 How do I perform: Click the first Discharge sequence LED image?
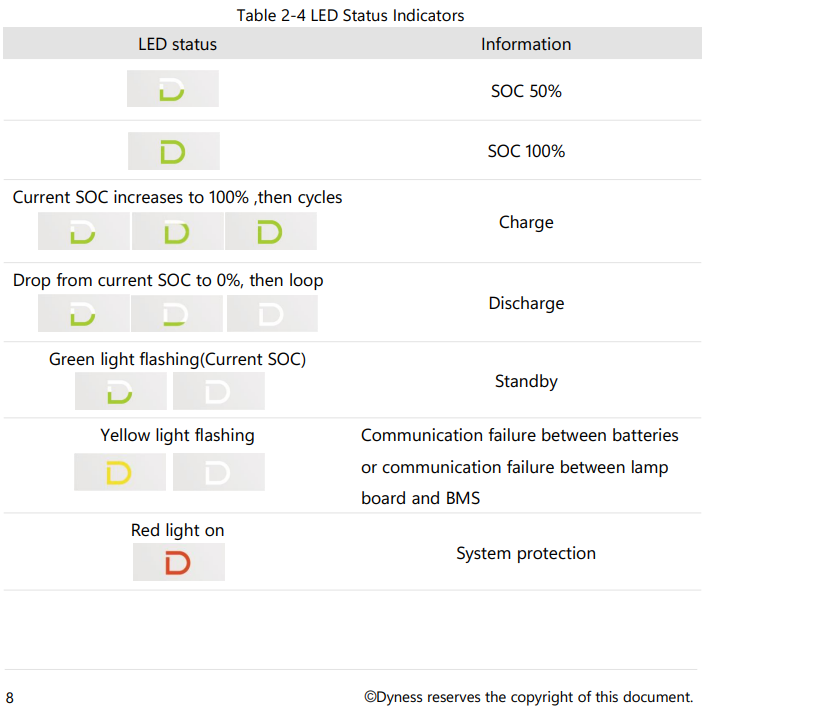tap(83, 315)
